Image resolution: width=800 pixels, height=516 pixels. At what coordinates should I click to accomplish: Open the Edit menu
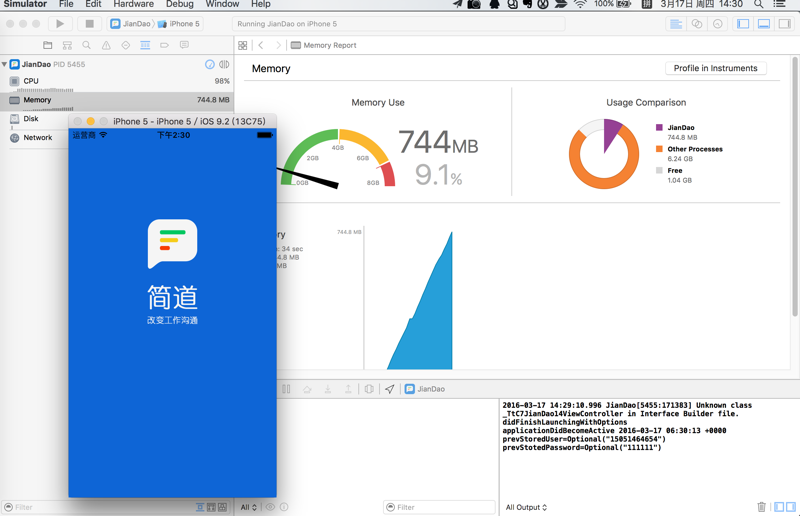93,4
